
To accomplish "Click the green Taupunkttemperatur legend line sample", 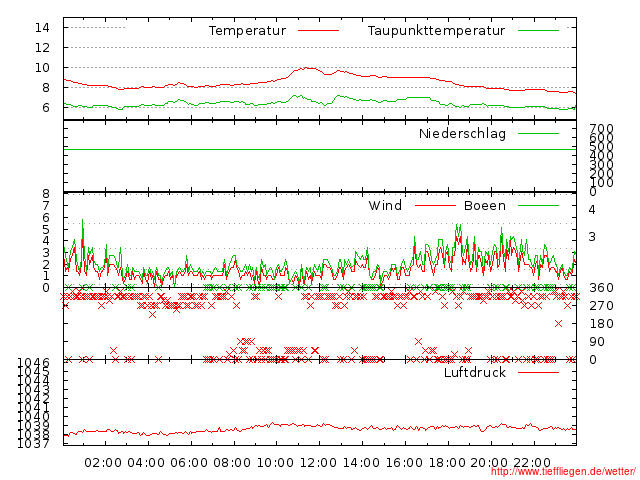I will tap(538, 31).
